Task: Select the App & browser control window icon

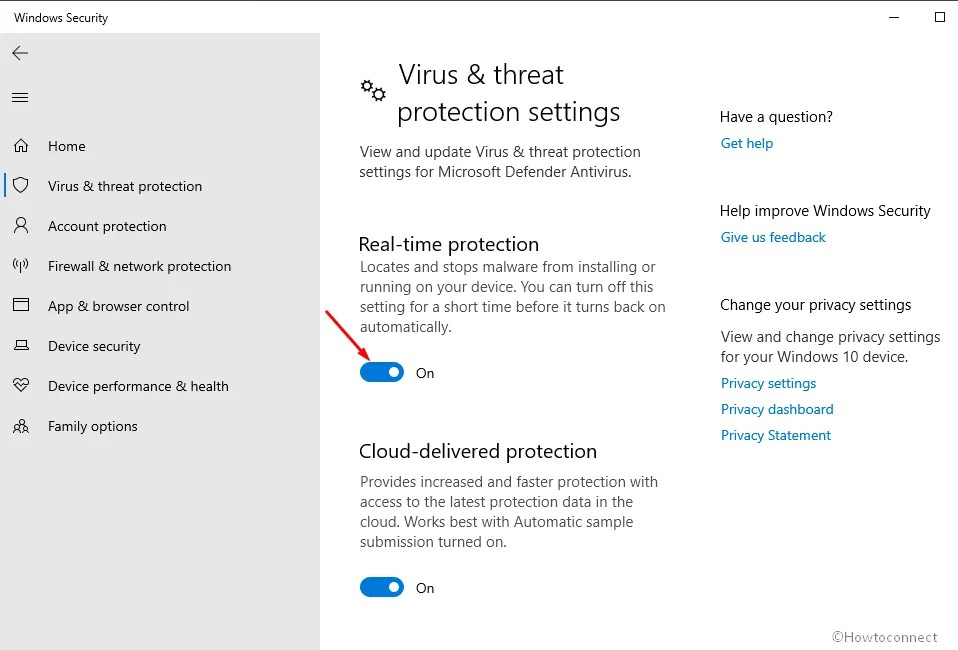Action: point(20,306)
